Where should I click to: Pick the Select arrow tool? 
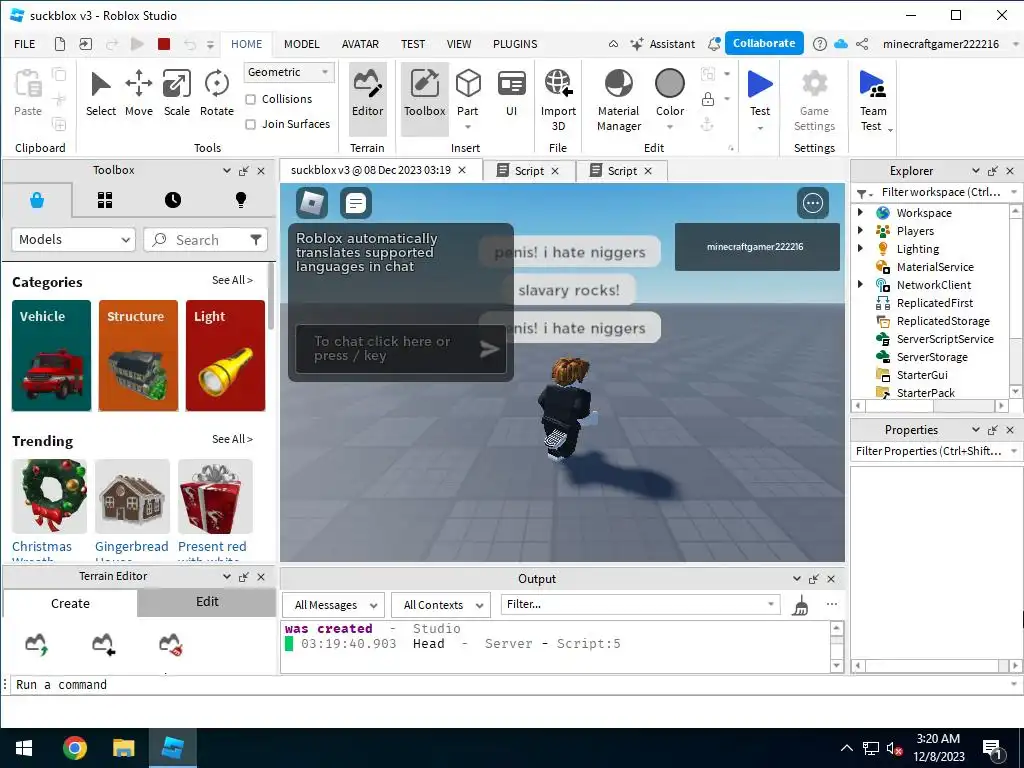tap(101, 93)
